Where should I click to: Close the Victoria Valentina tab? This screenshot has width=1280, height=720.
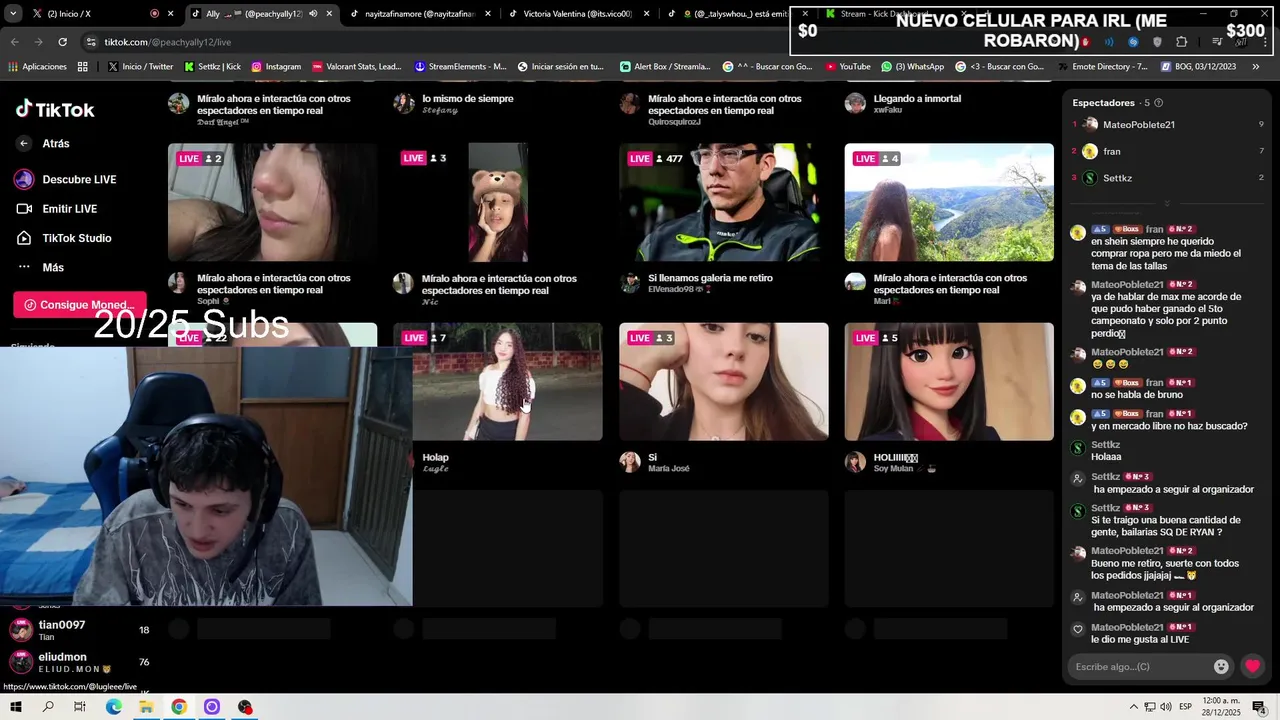coord(646,14)
